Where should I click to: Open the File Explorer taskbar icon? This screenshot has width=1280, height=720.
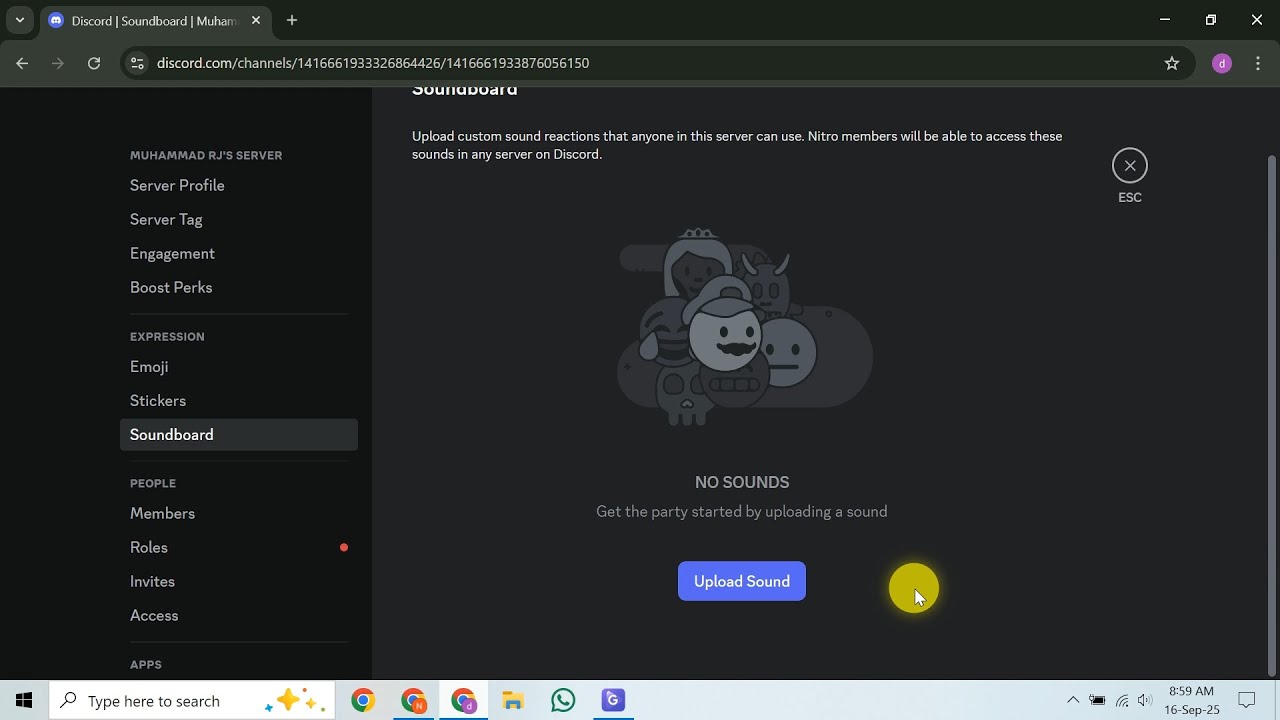coord(513,701)
